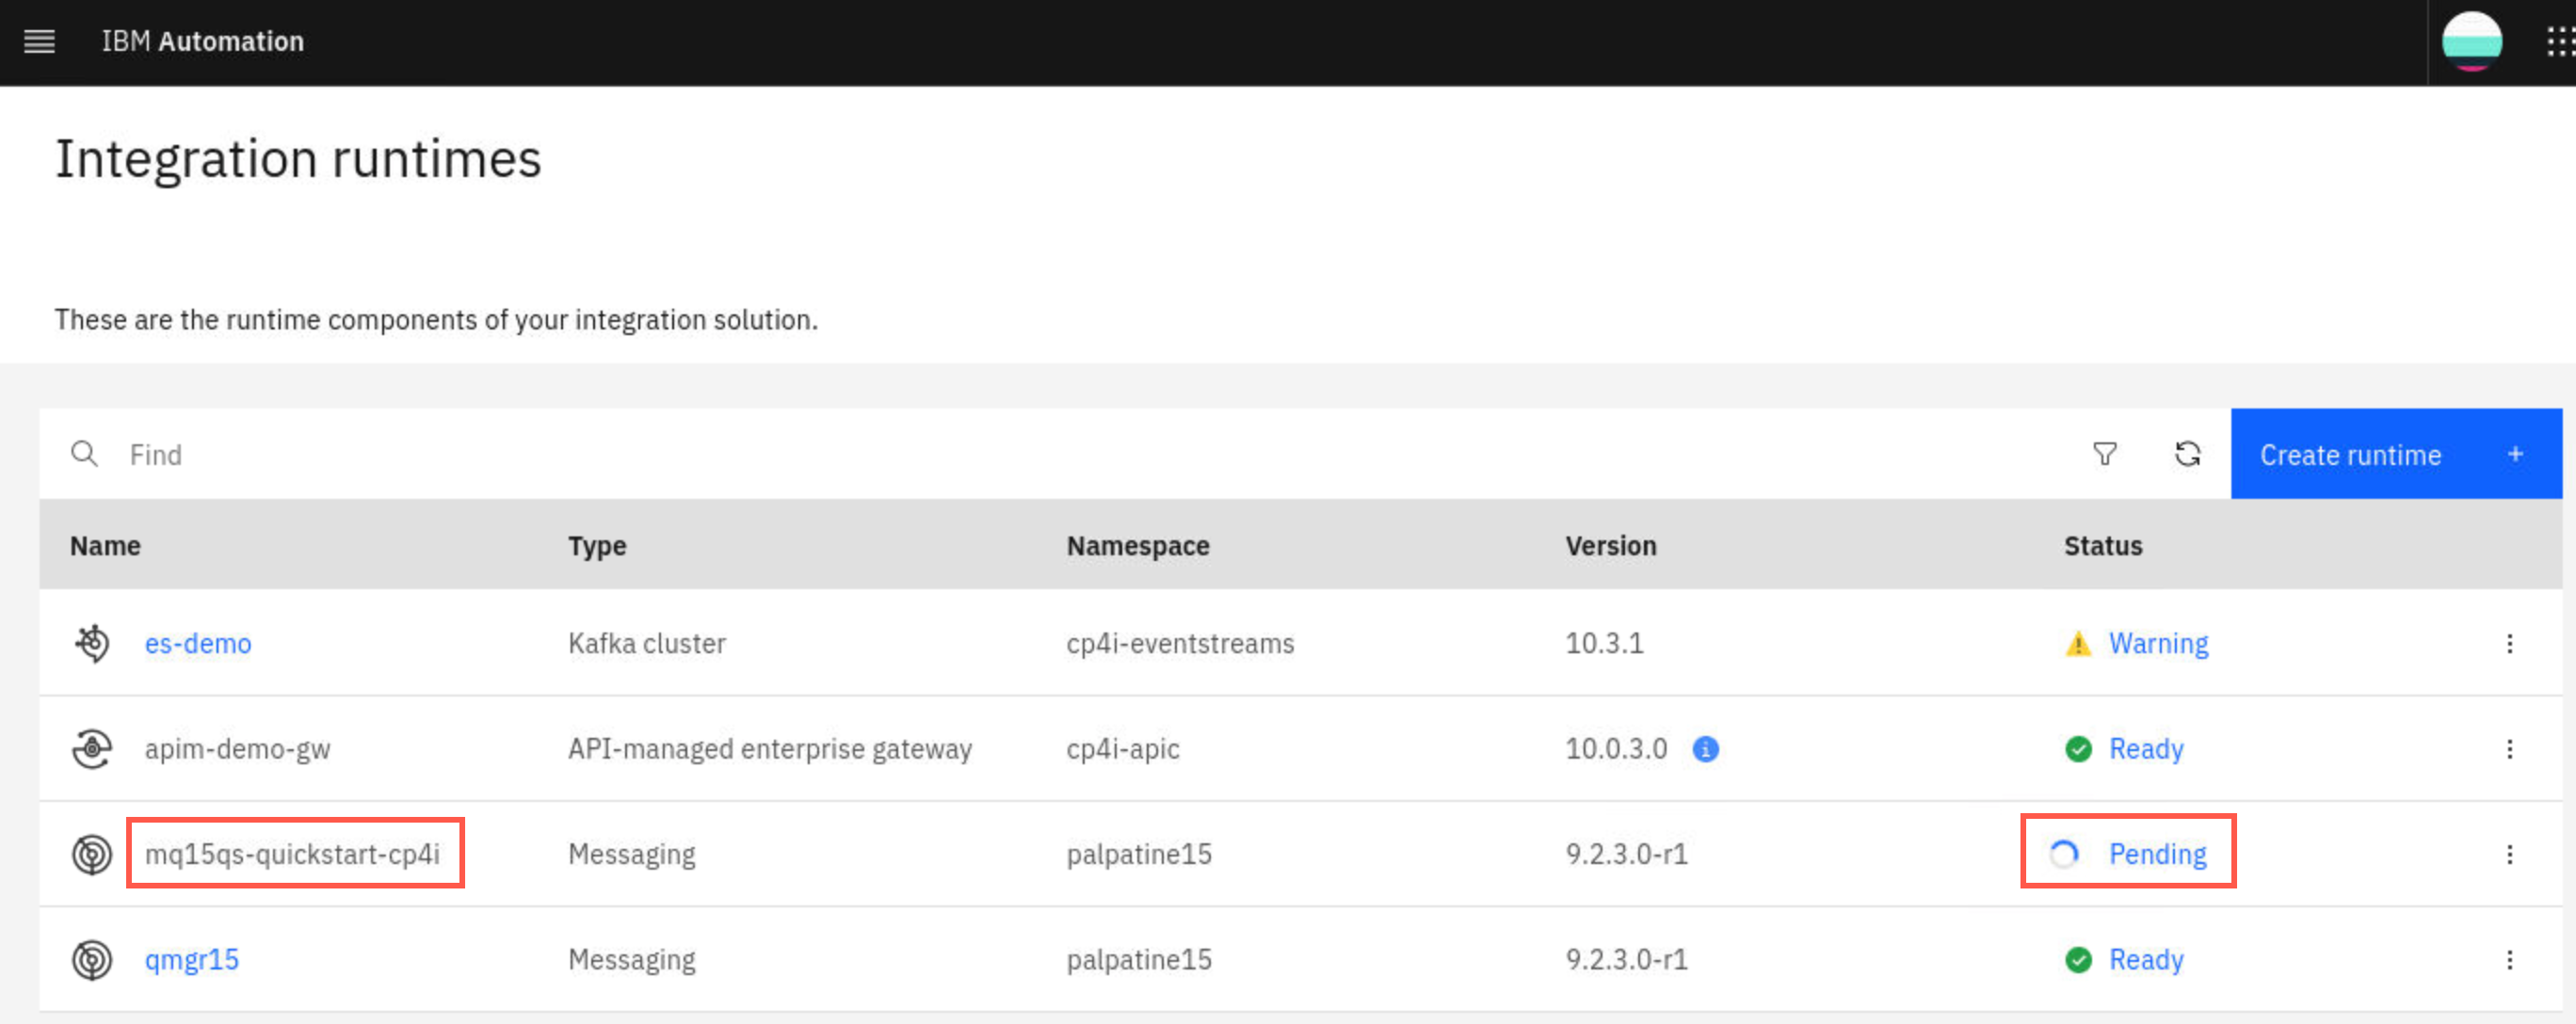
Task: Open the overflow menu for mq15qs-quickstart-cp4i
Action: pyautogui.click(x=2509, y=854)
